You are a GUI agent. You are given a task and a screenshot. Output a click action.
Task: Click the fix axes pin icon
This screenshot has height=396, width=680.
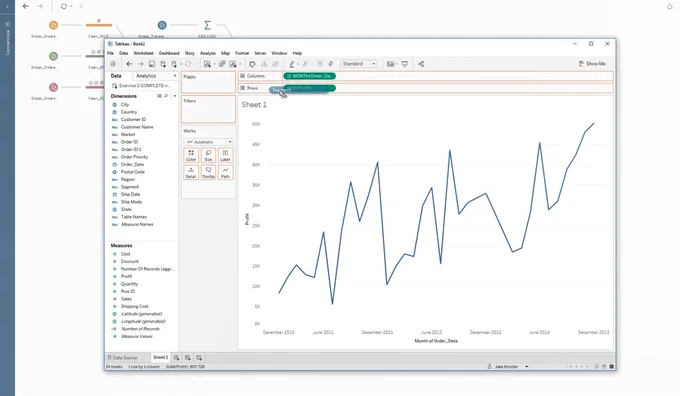[330, 64]
